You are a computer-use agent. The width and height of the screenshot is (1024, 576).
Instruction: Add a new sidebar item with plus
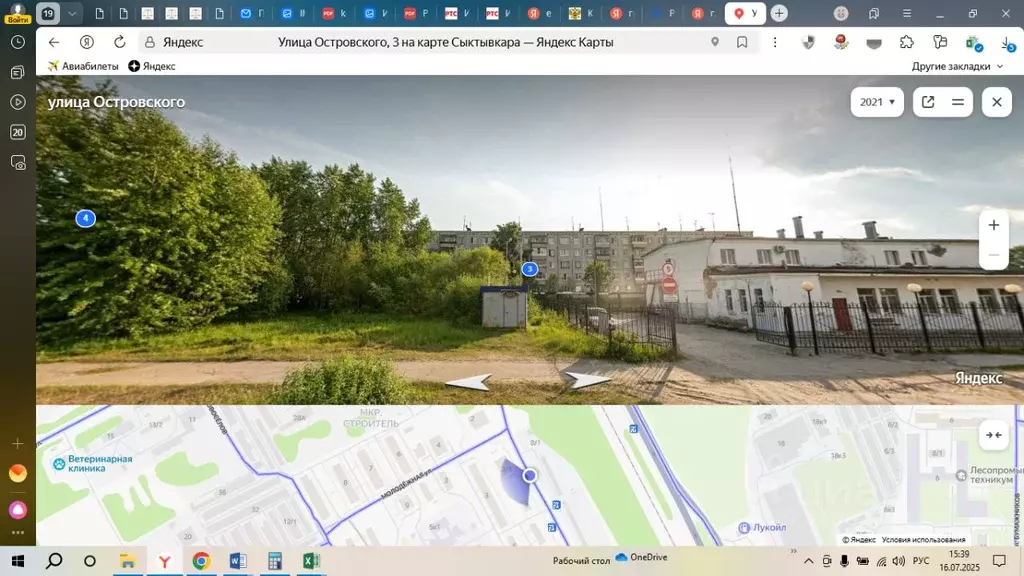pos(18,443)
